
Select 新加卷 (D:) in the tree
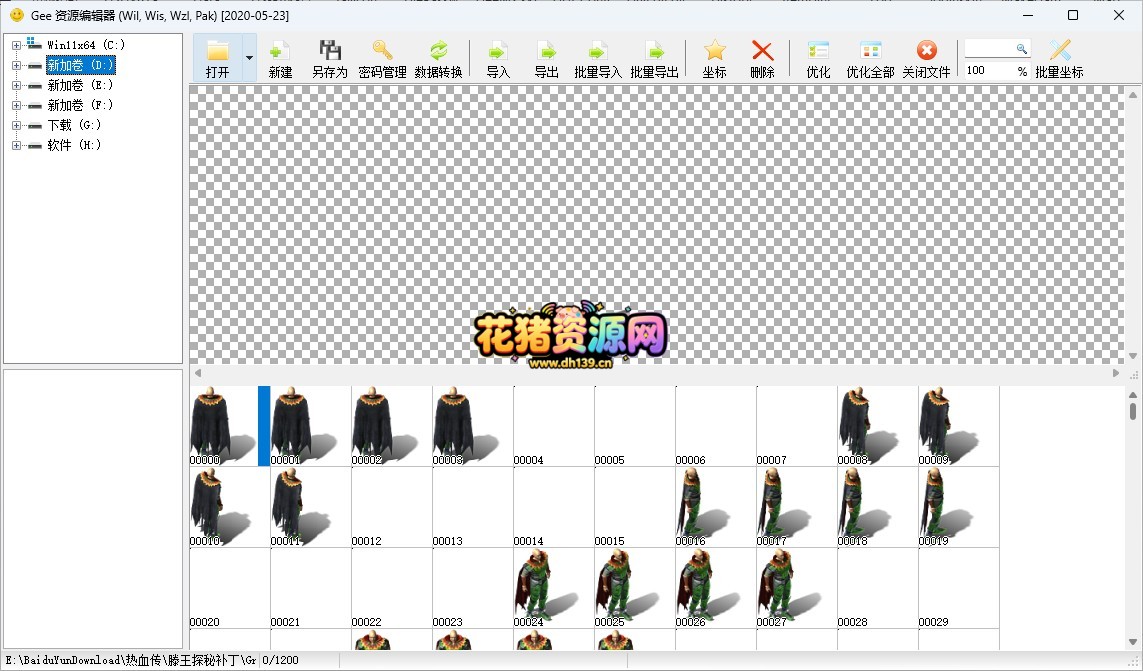pyautogui.click(x=80, y=66)
